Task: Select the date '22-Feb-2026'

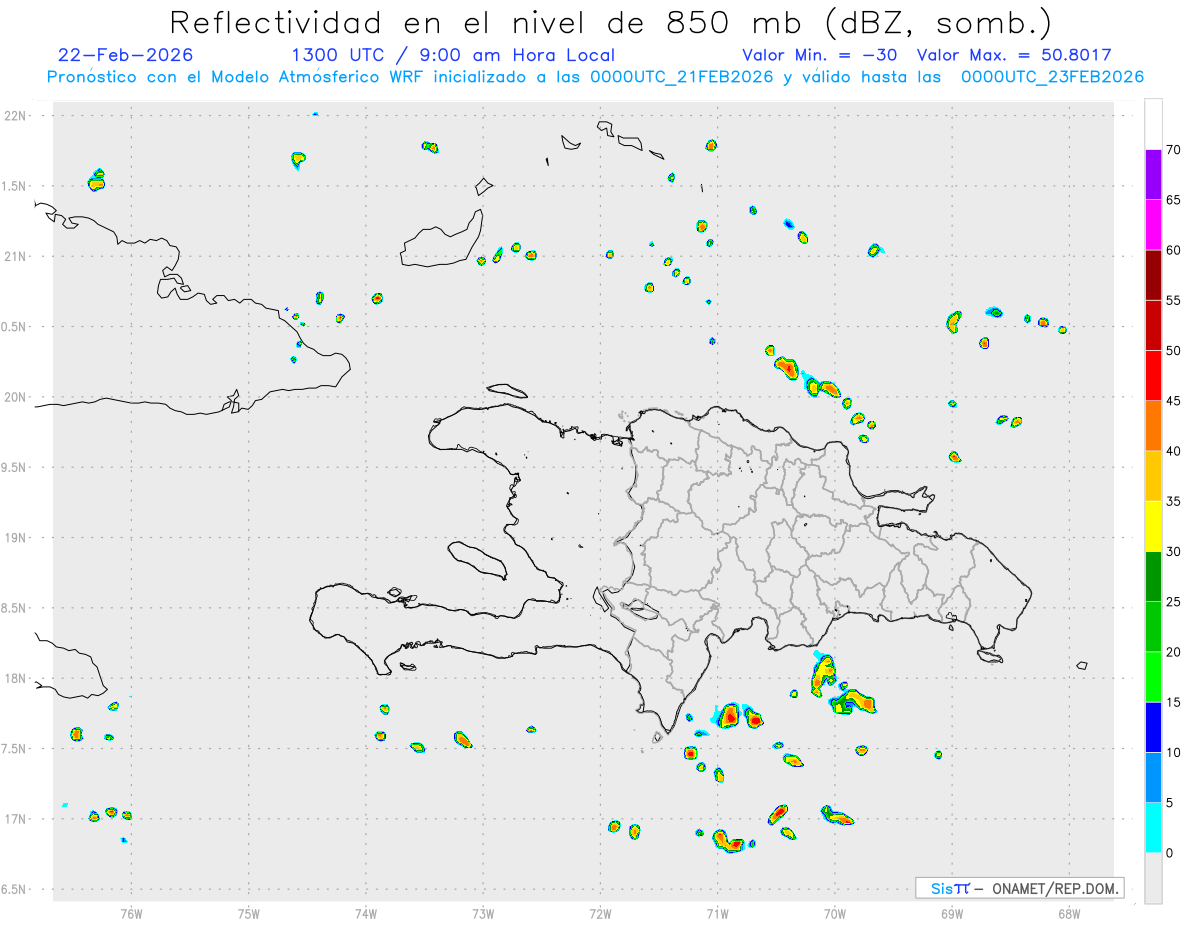Action: (x=126, y=55)
